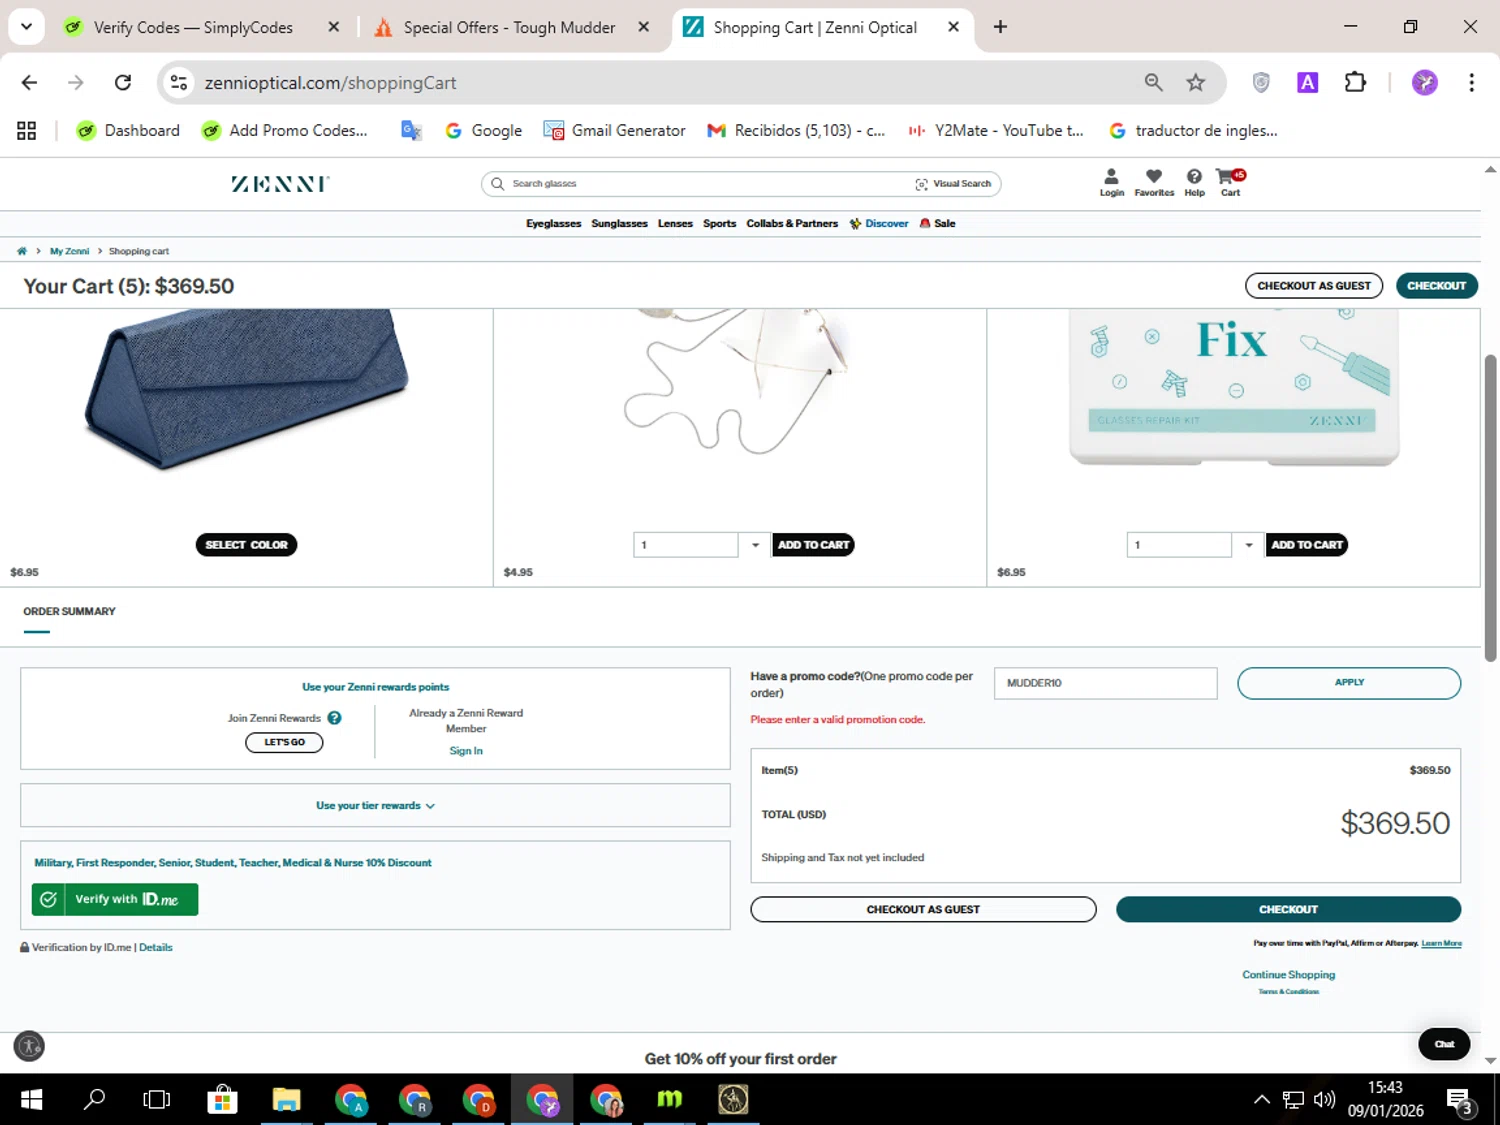The width and height of the screenshot is (1500, 1125).
Task: Open the tab search dropdown arrow
Action: [27, 27]
